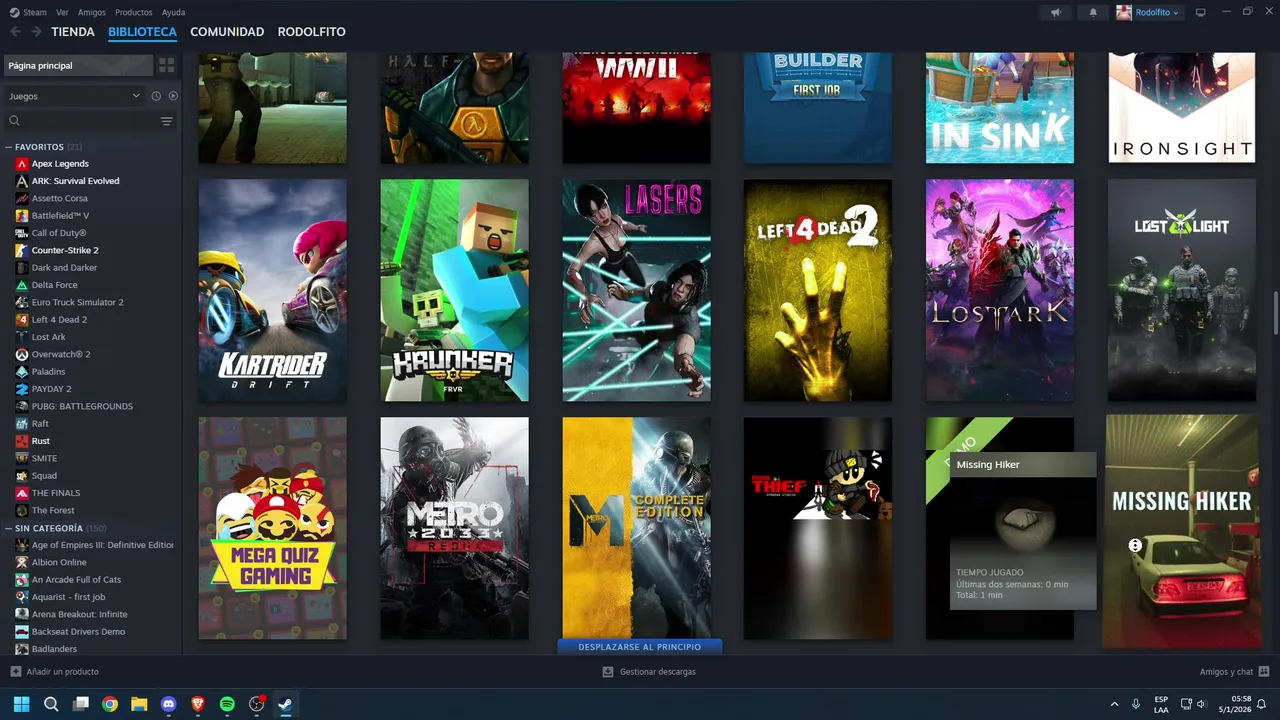Open Brave browser from the taskbar
This screenshot has width=1280, height=720.
(x=197, y=704)
